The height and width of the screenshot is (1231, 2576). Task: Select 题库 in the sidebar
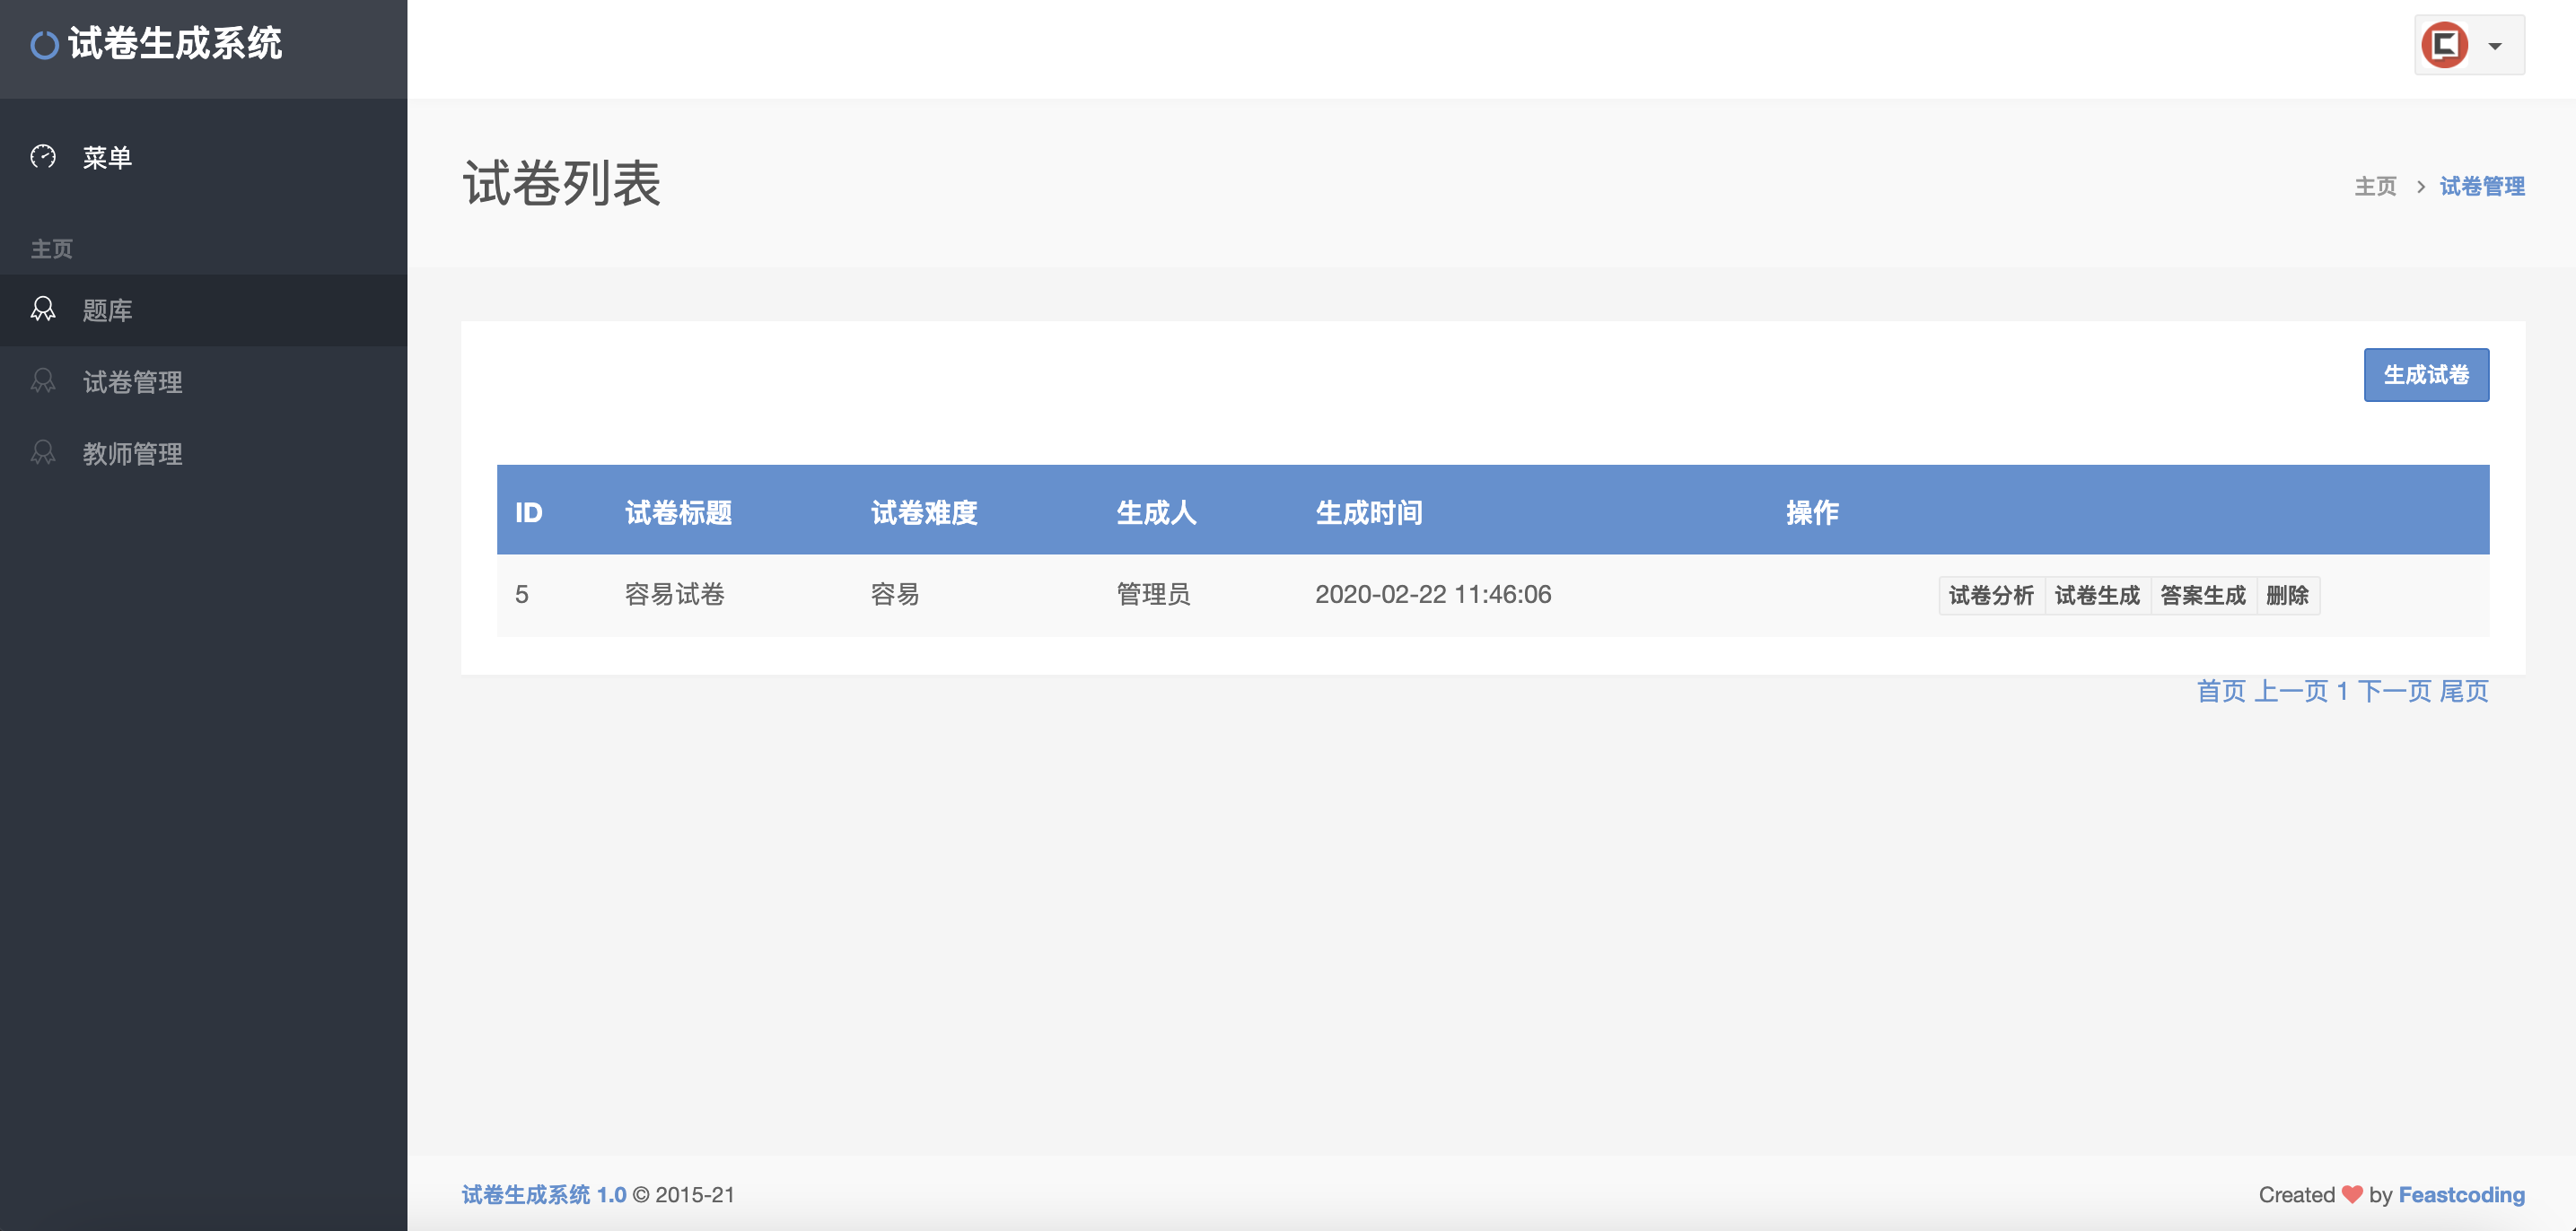point(204,310)
